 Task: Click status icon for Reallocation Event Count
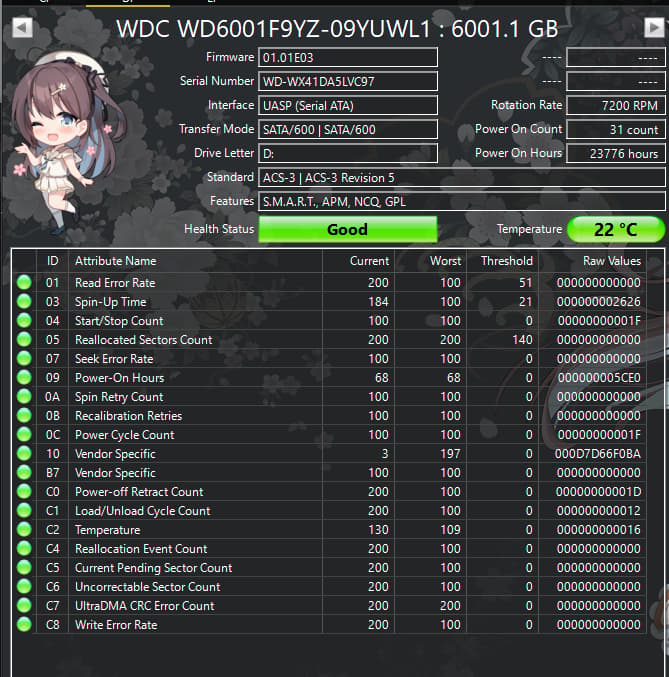[24, 548]
